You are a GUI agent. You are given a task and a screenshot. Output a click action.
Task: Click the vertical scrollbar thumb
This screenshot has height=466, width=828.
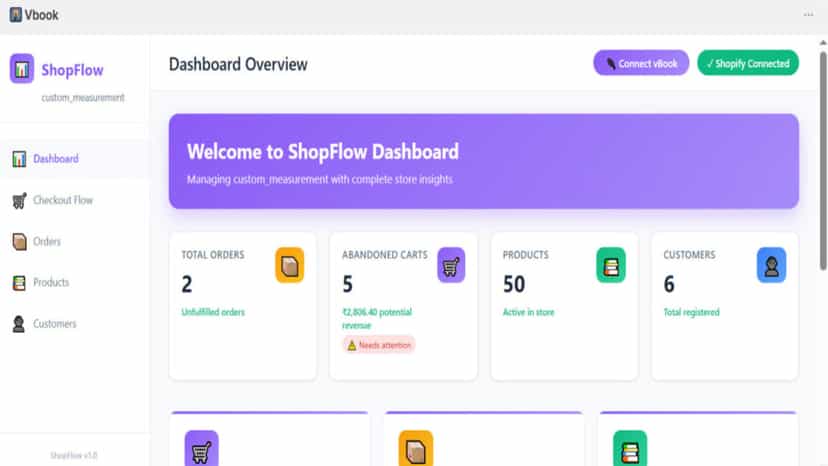coord(823,161)
